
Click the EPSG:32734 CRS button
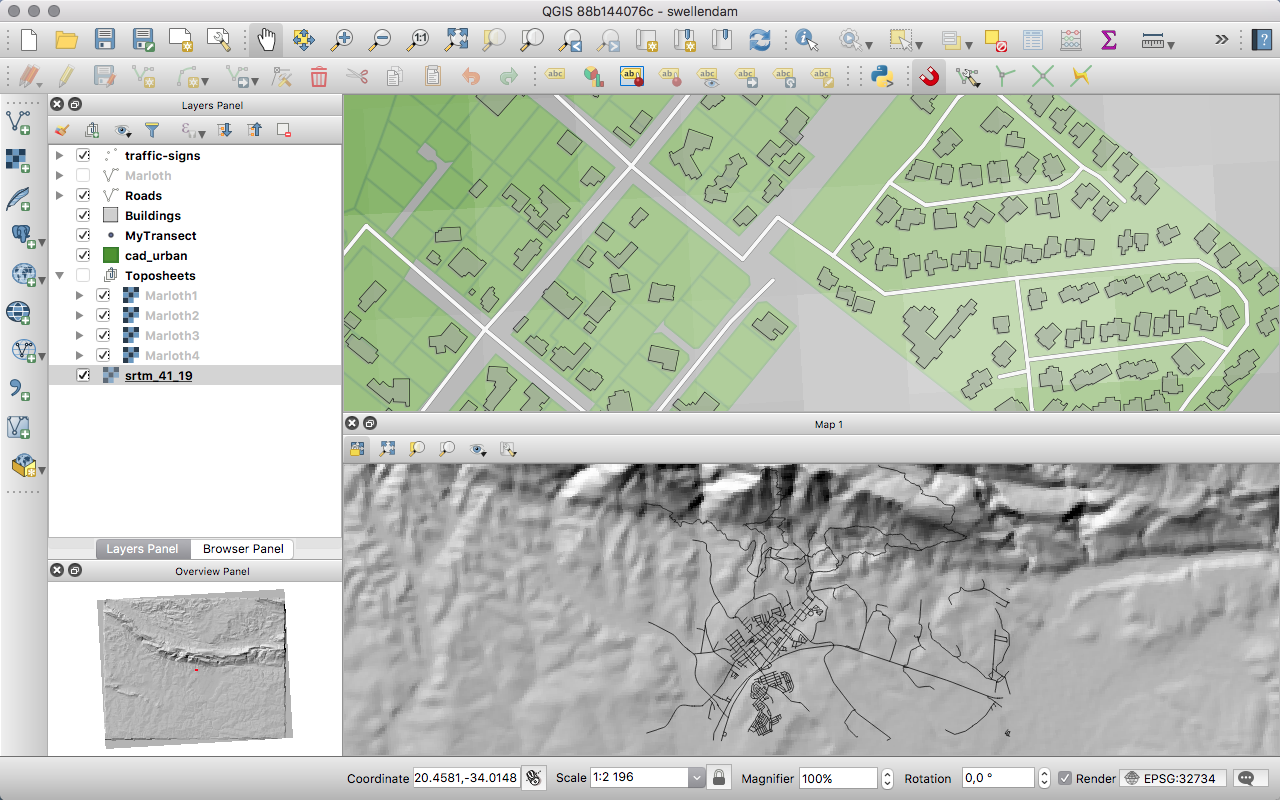tap(1172, 778)
